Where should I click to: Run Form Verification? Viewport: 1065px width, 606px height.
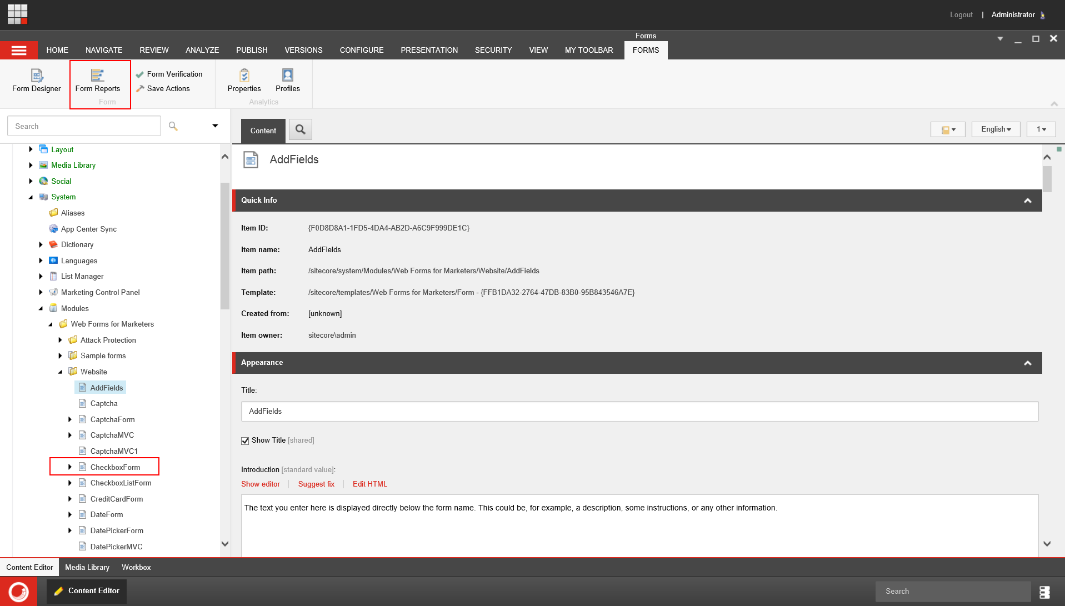(x=174, y=74)
